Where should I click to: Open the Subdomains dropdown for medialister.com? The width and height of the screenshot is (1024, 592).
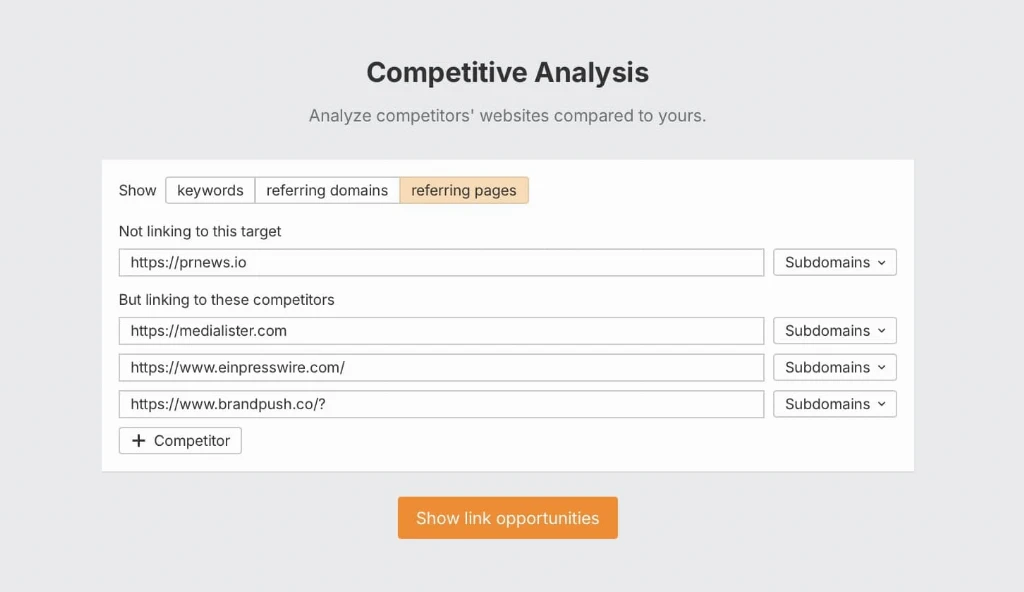[835, 331]
